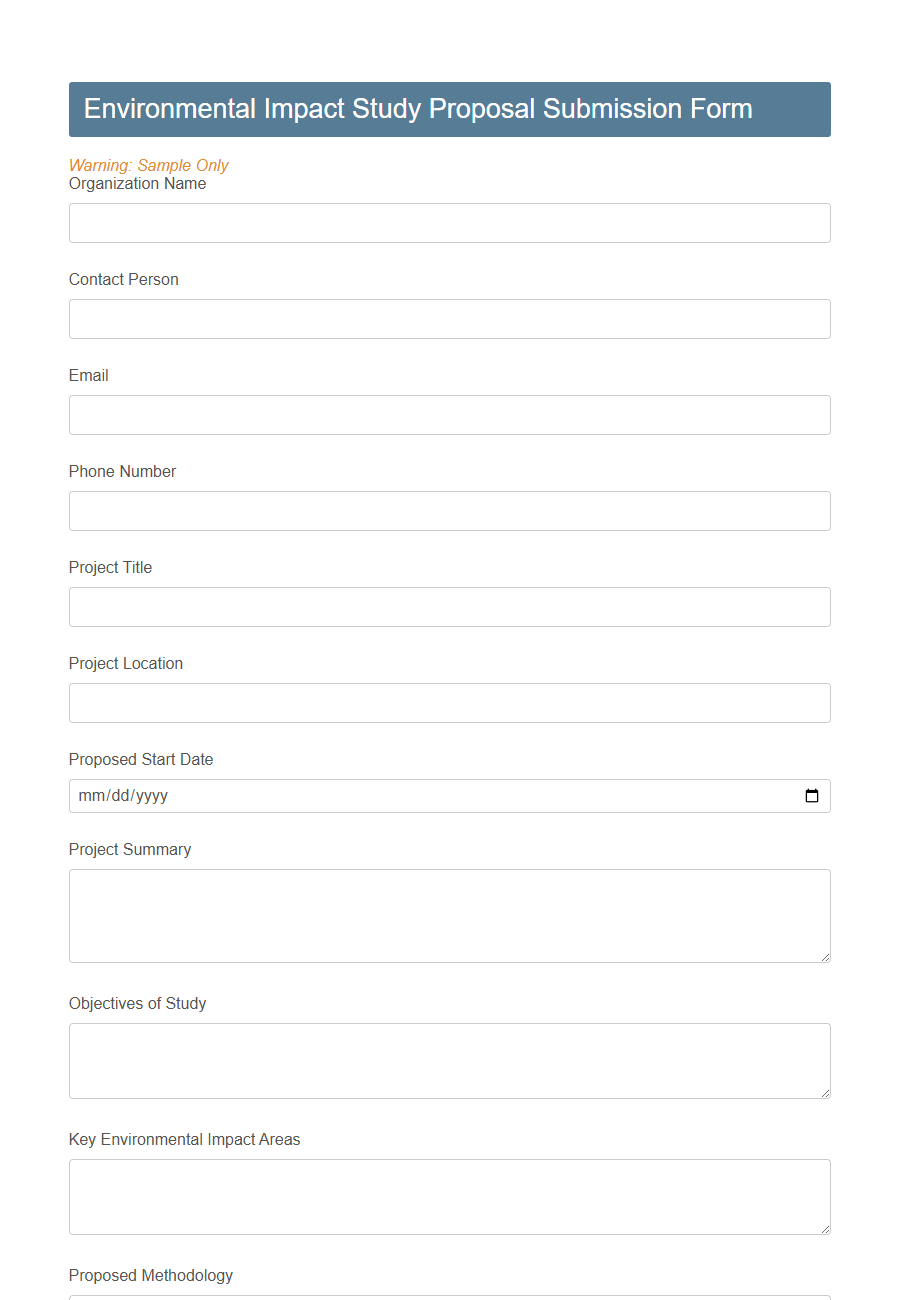
Task: Click the Proposed Start Date input
Action: (x=400, y=795)
